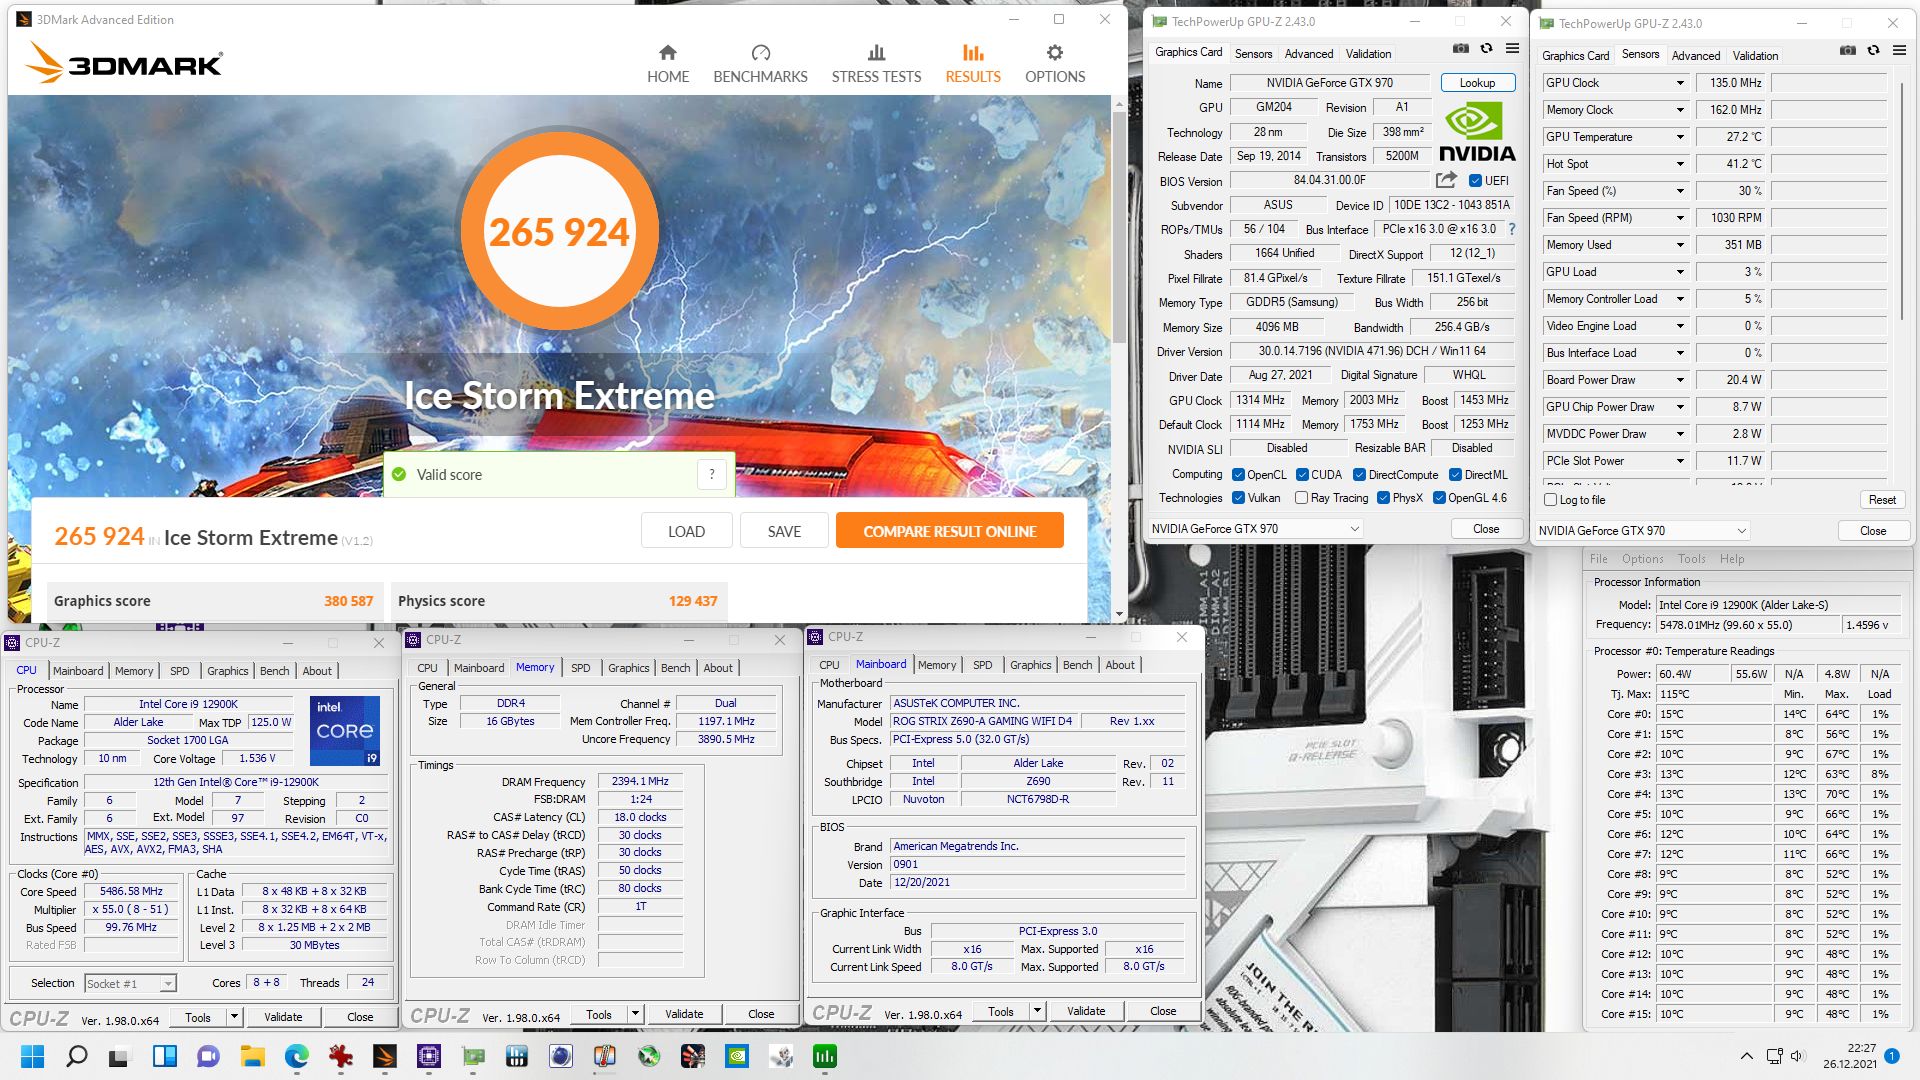
Task: Toggle OpenCL checkbox in GPU-Z
Action: pyautogui.click(x=1238, y=475)
